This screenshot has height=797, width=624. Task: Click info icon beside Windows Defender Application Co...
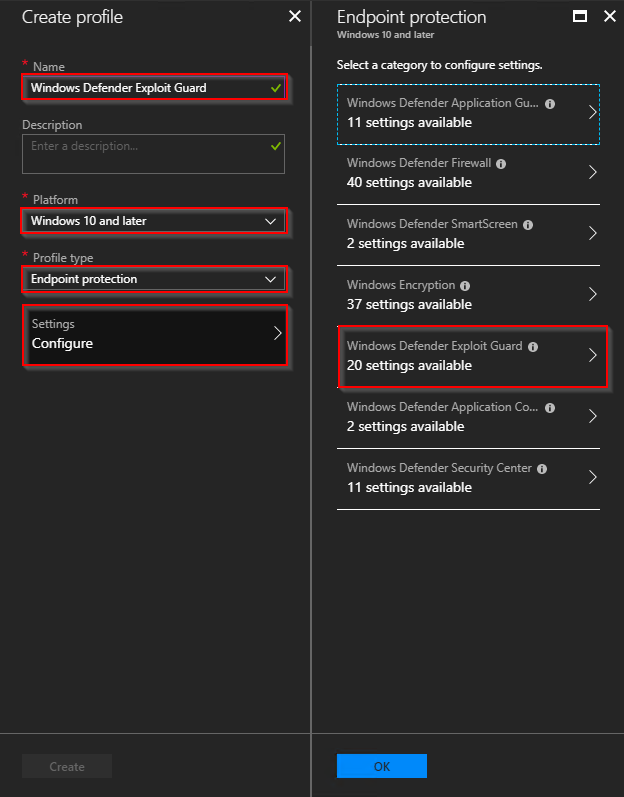[x=550, y=408]
